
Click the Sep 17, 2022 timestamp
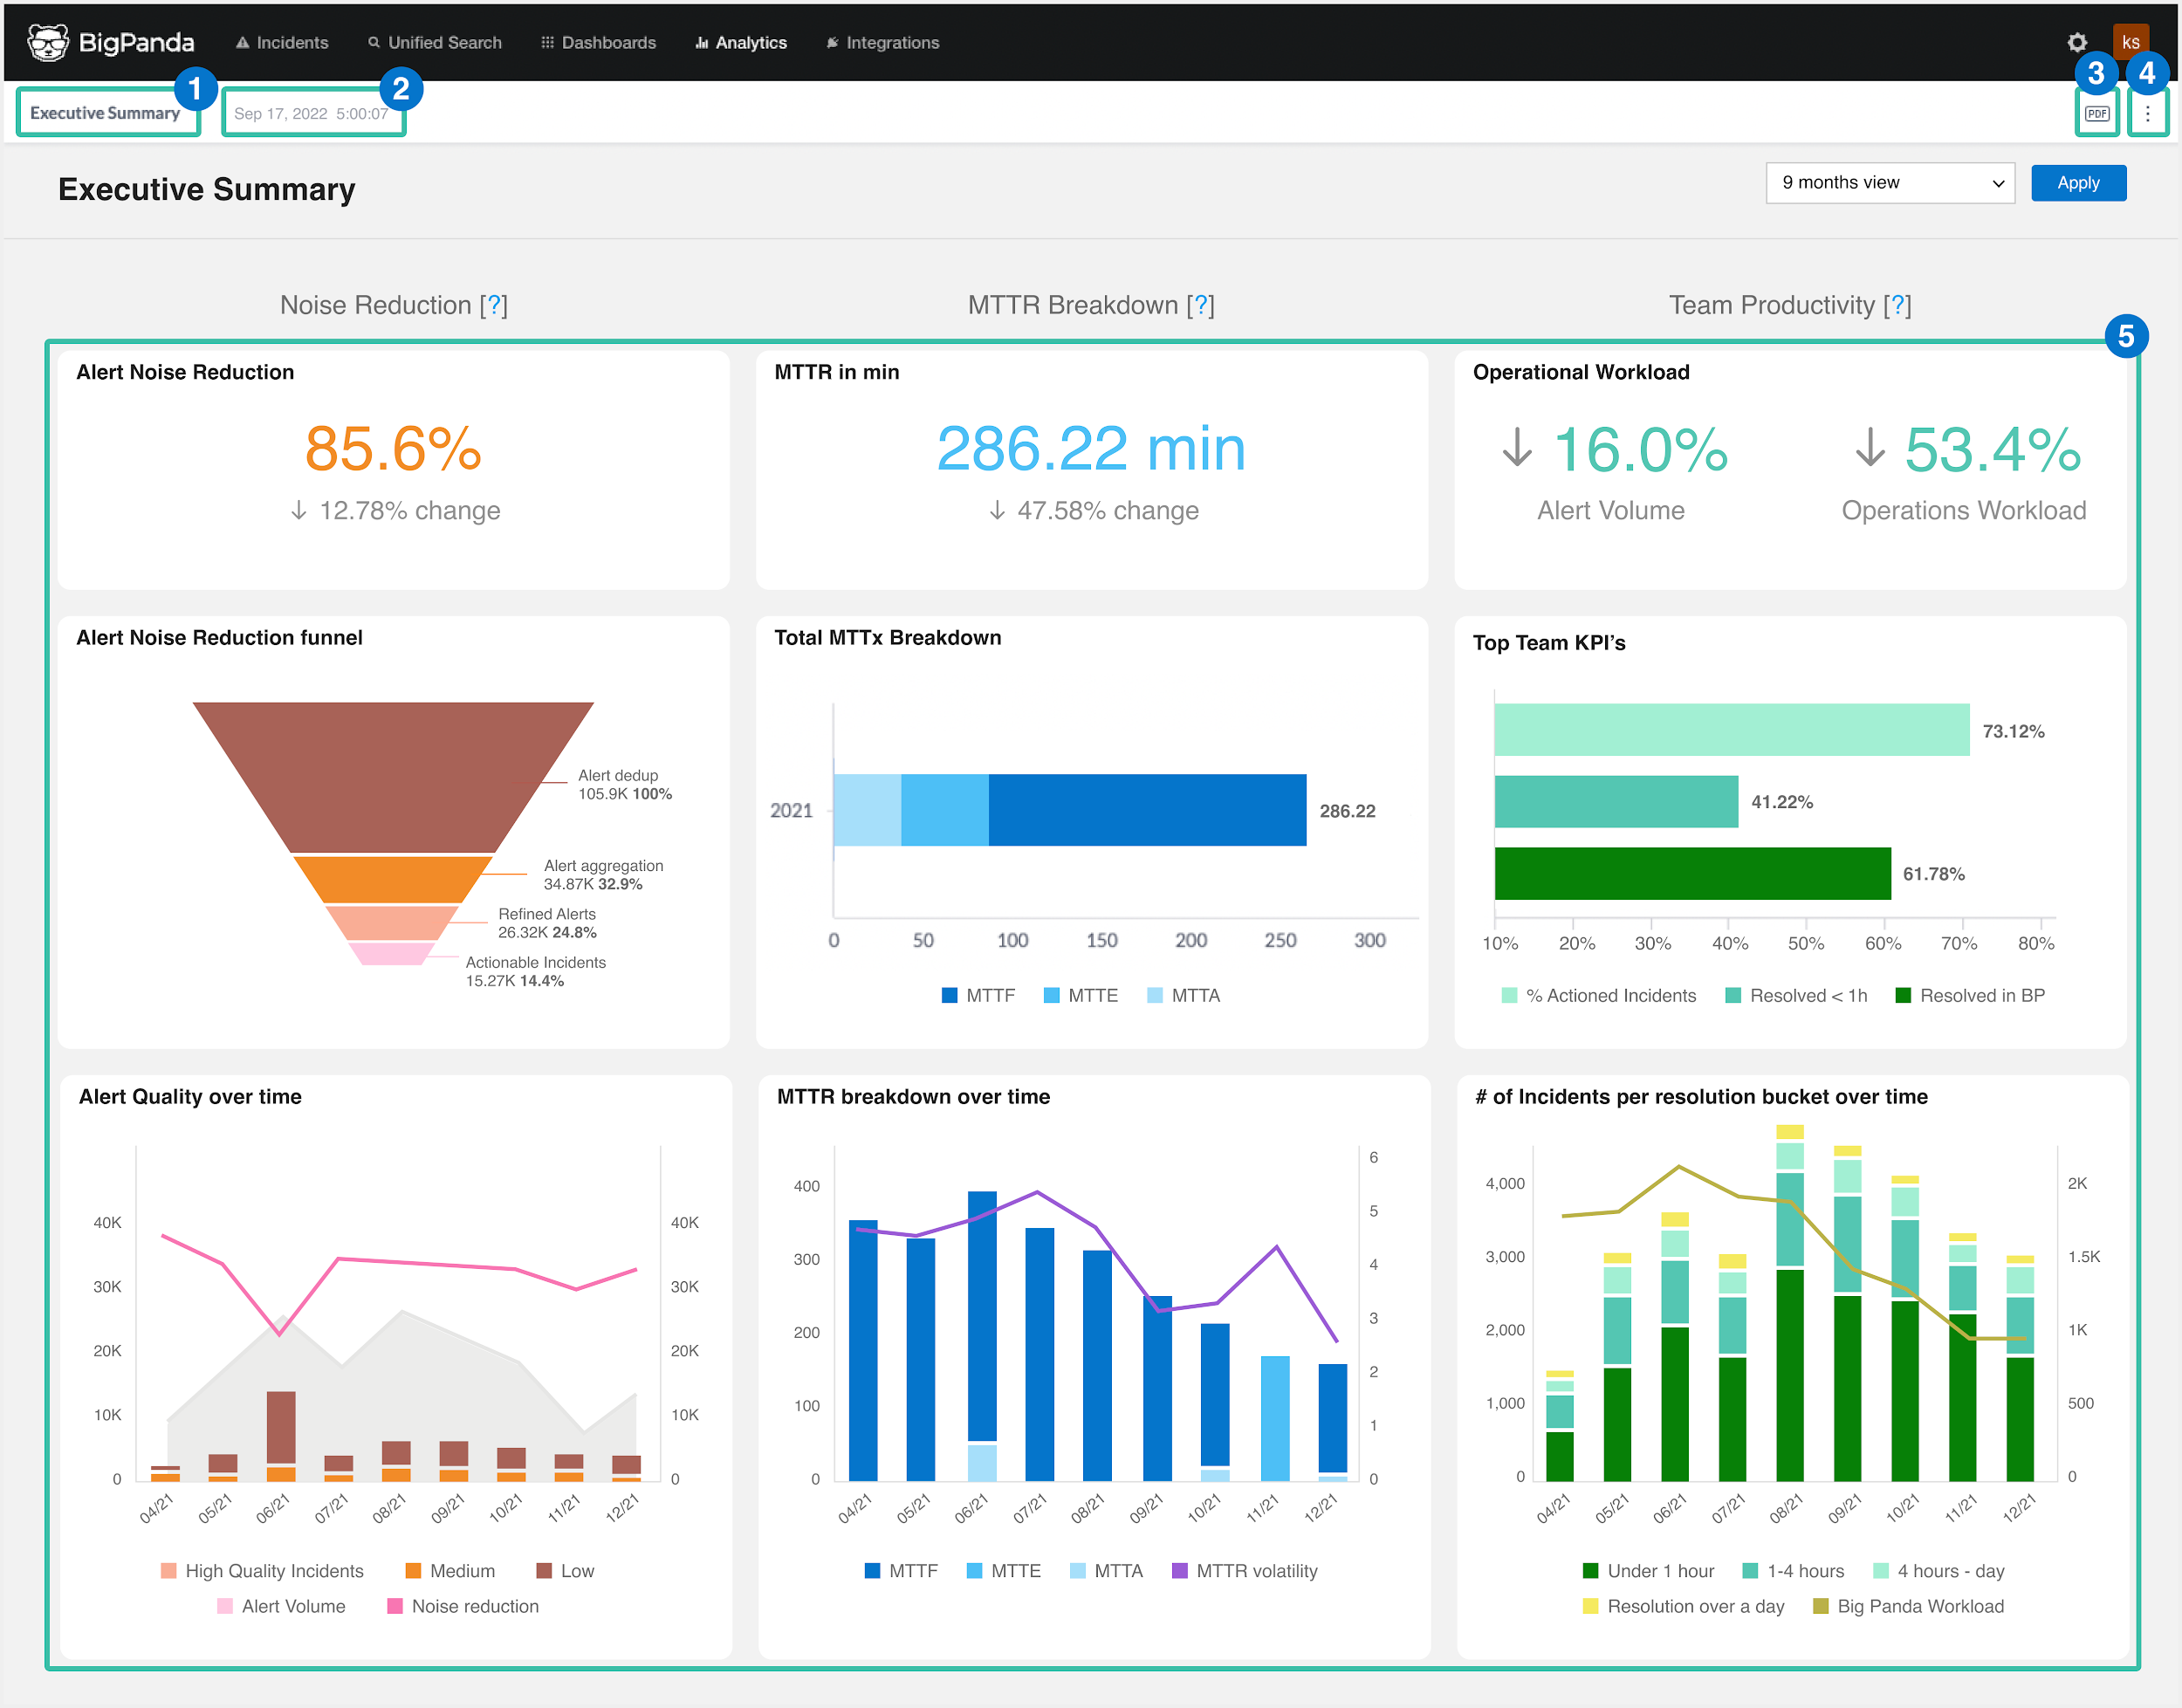[311, 113]
